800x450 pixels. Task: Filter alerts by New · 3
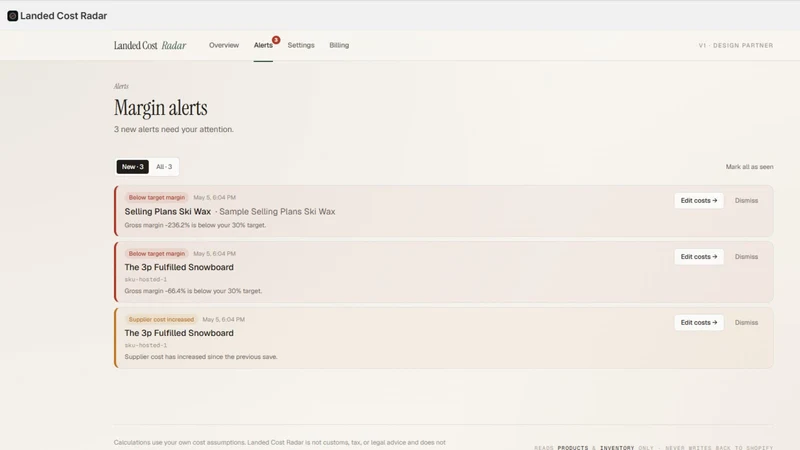pyautogui.click(x=133, y=167)
